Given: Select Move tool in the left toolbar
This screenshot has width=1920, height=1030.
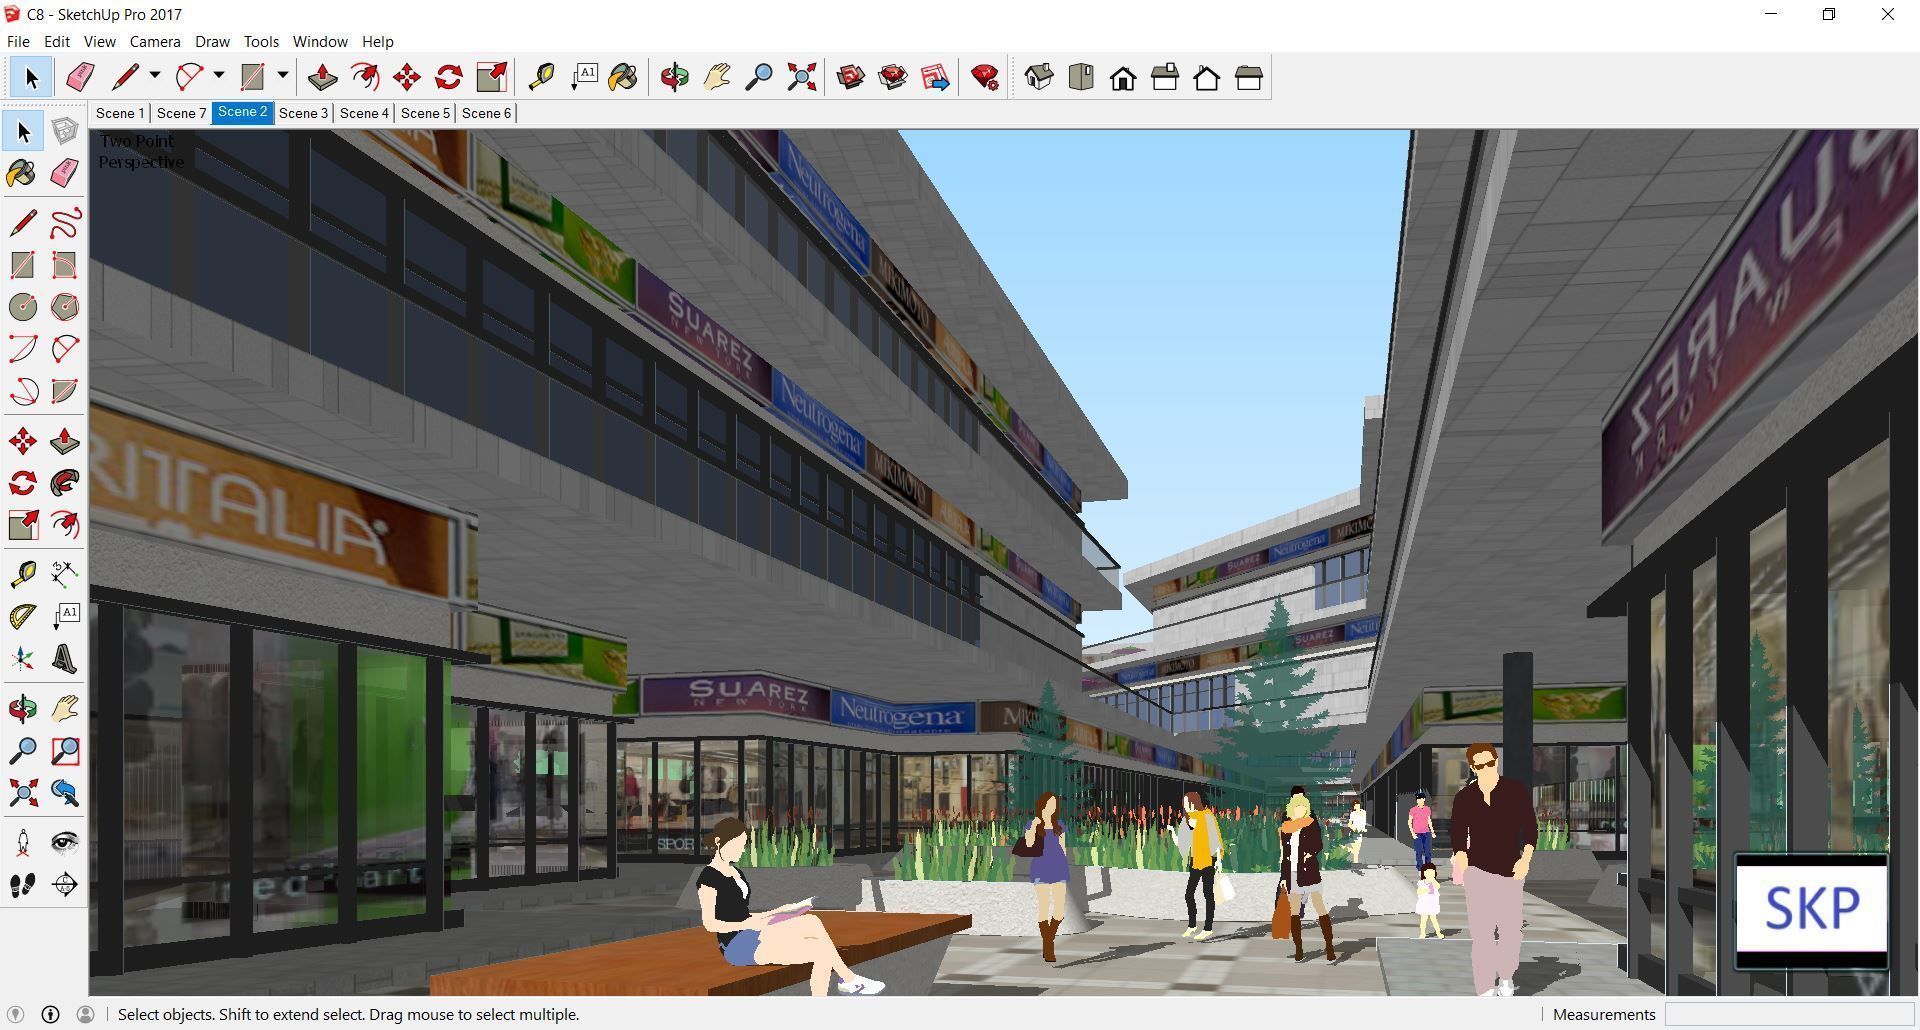Looking at the screenshot, I should point(23,442).
